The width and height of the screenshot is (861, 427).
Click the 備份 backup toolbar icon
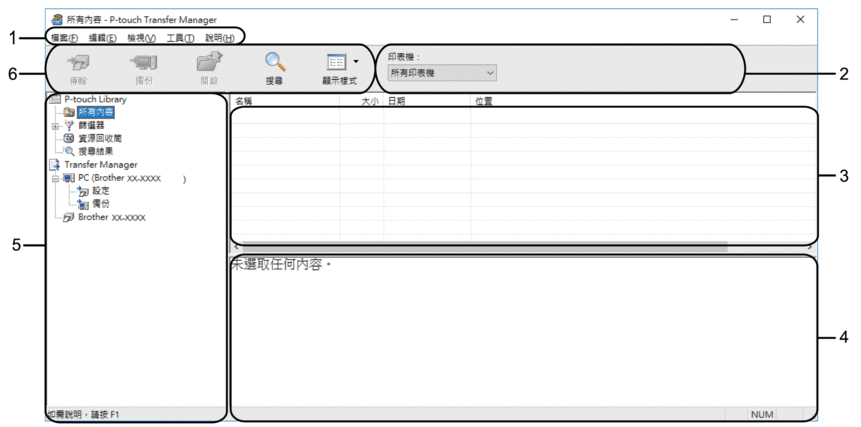[x=143, y=64]
